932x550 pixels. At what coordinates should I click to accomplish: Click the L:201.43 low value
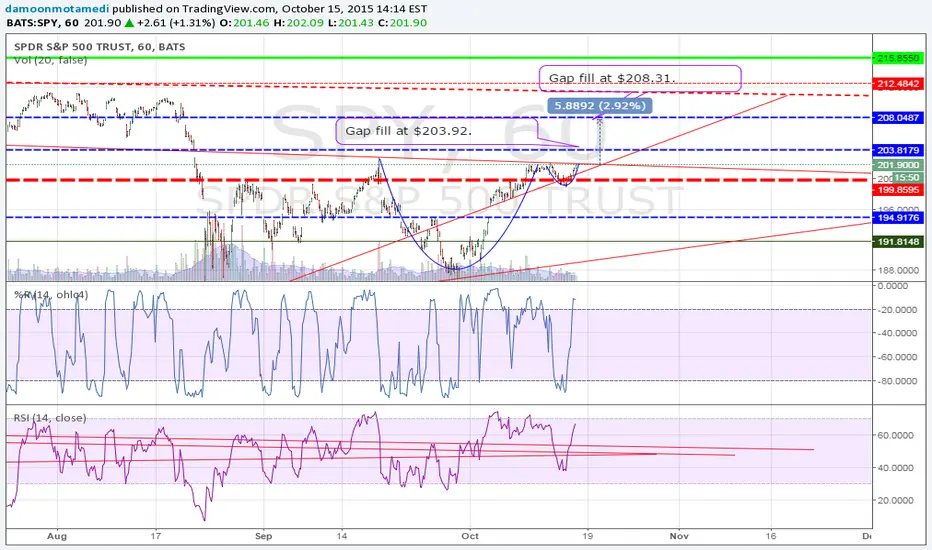pos(351,23)
